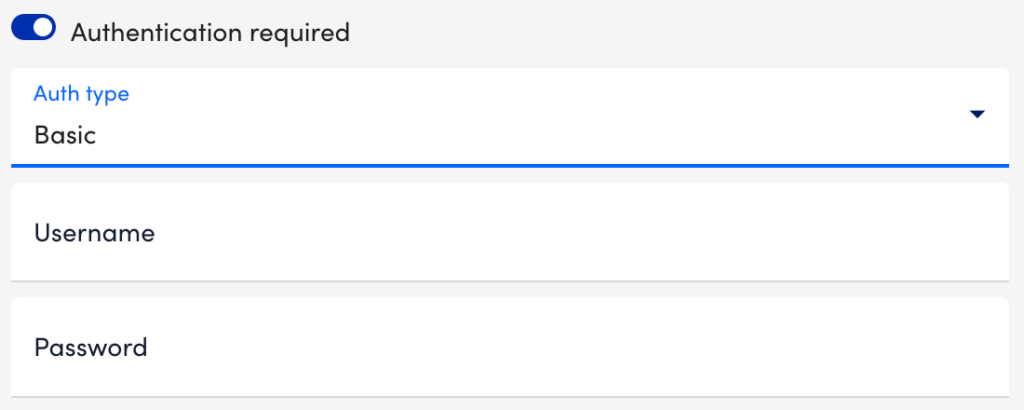Click the Authentication required label text
The width and height of the screenshot is (1024, 410).
[x=210, y=32]
